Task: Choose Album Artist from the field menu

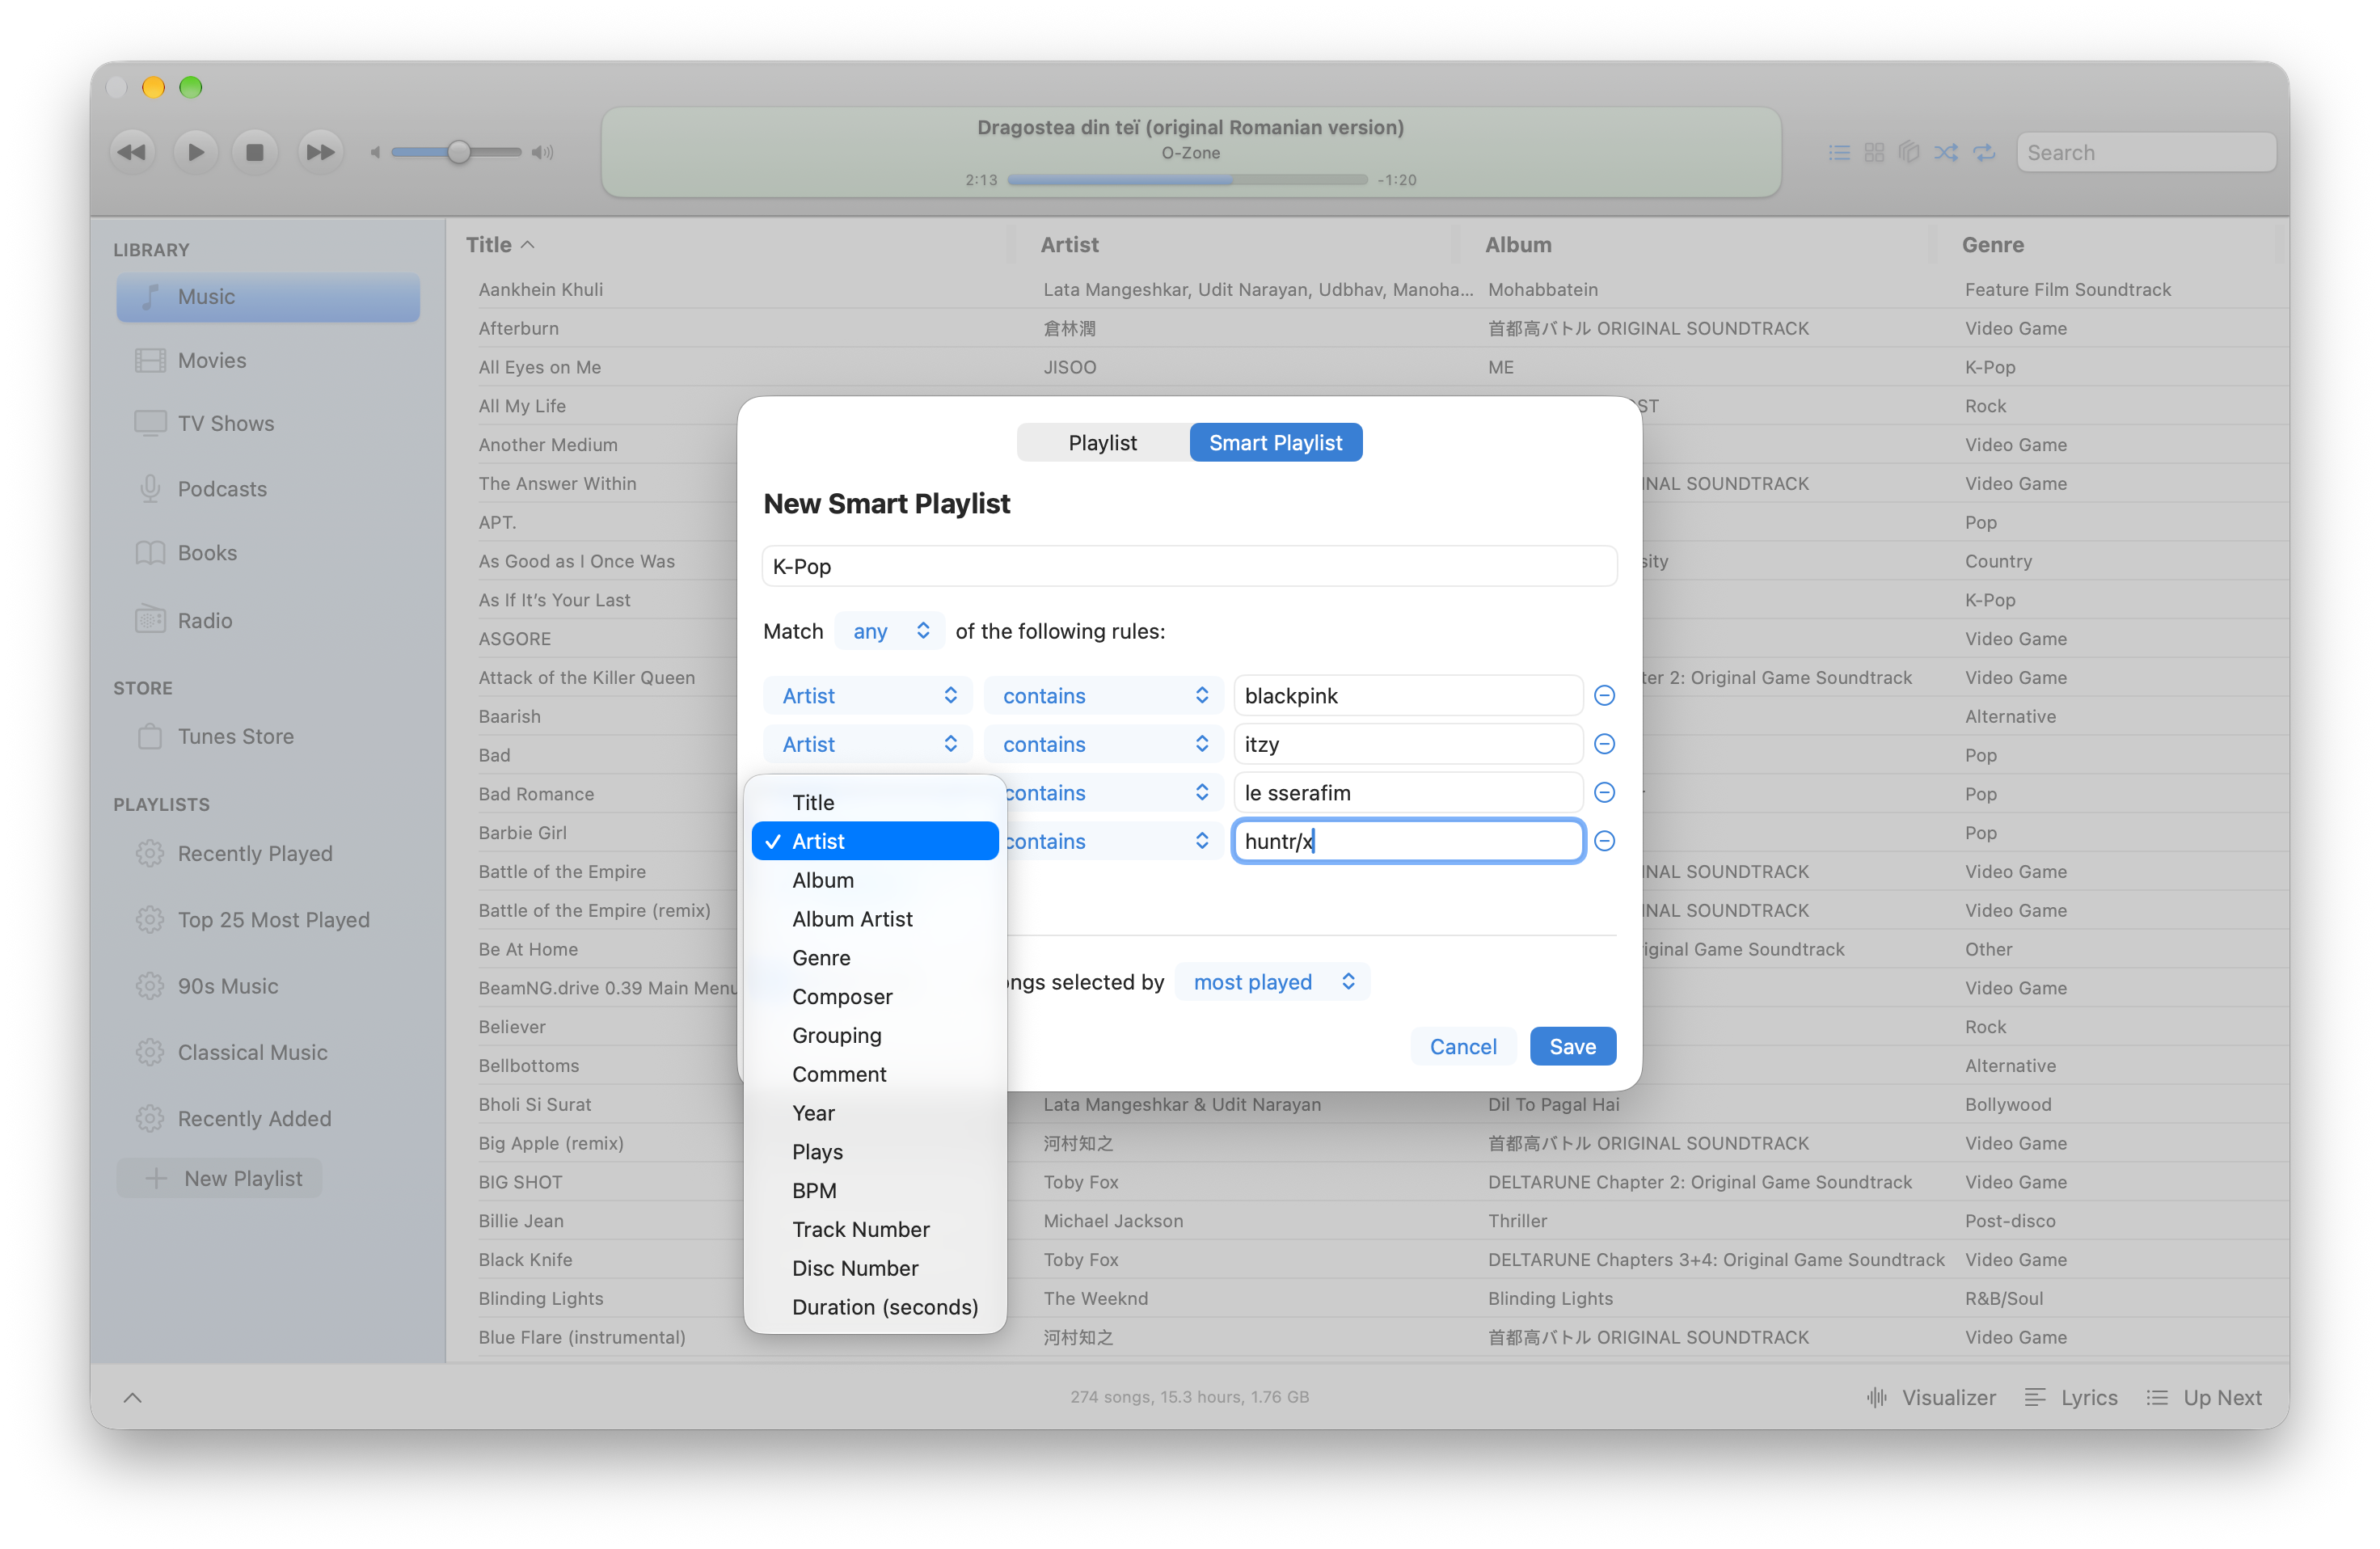Action: pyautogui.click(x=875, y=918)
